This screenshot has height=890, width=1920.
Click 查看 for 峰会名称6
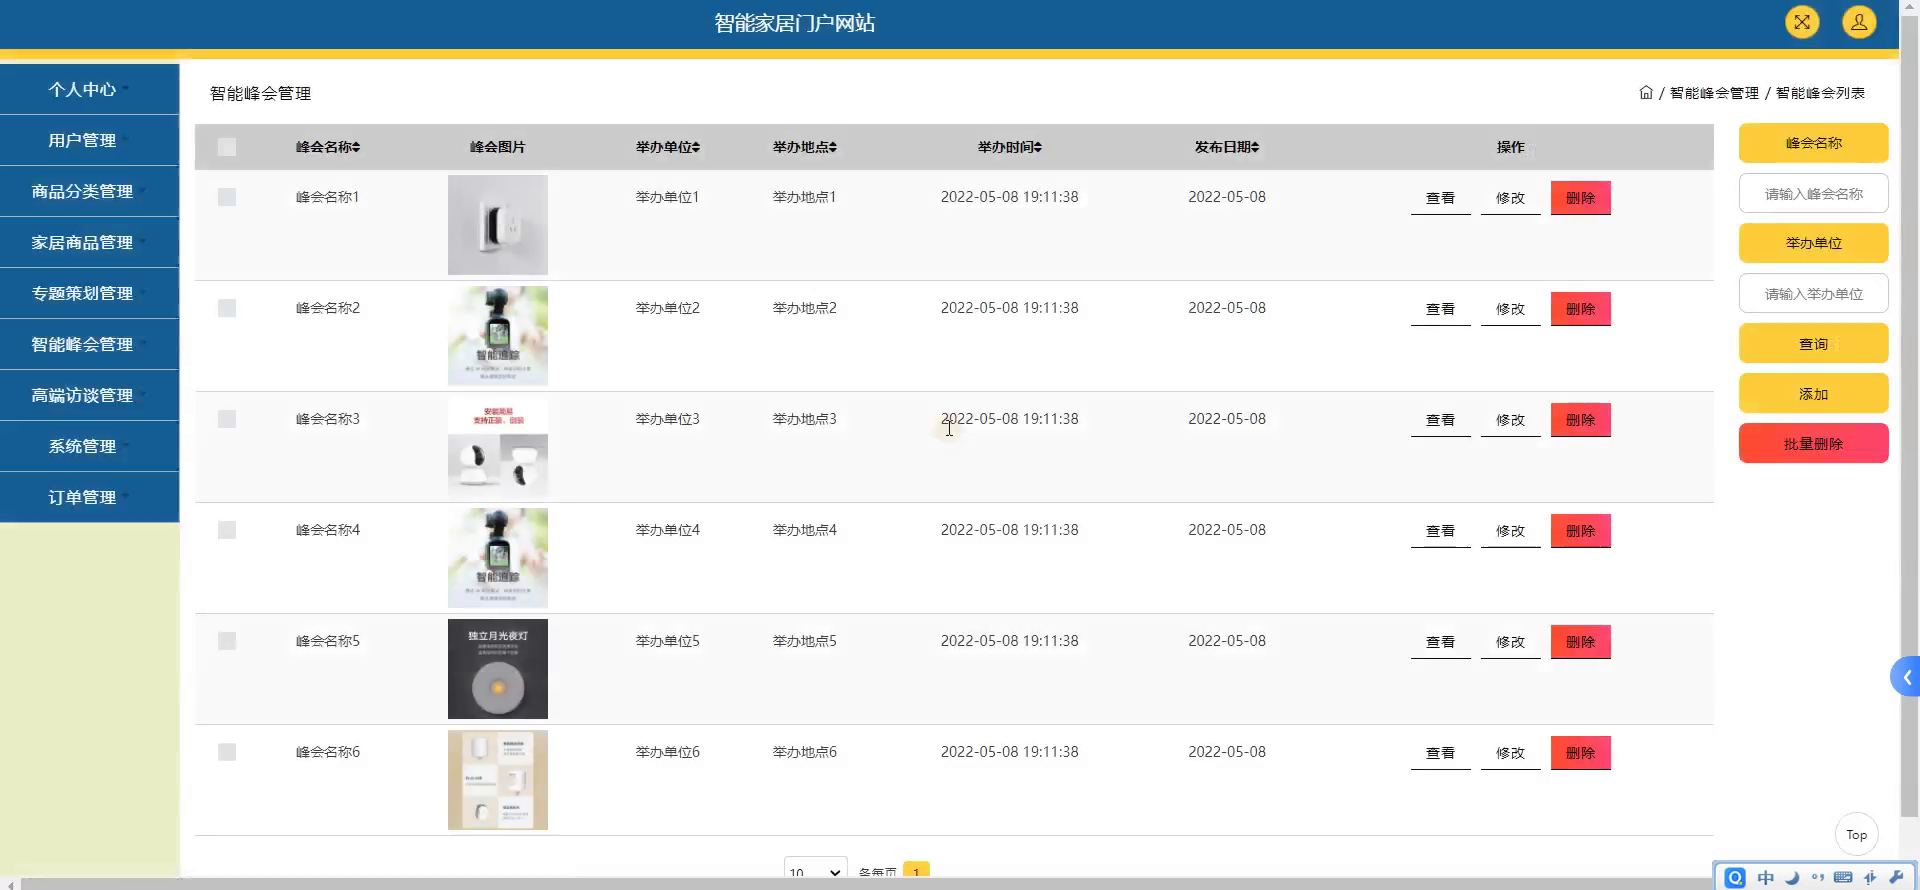1440,753
